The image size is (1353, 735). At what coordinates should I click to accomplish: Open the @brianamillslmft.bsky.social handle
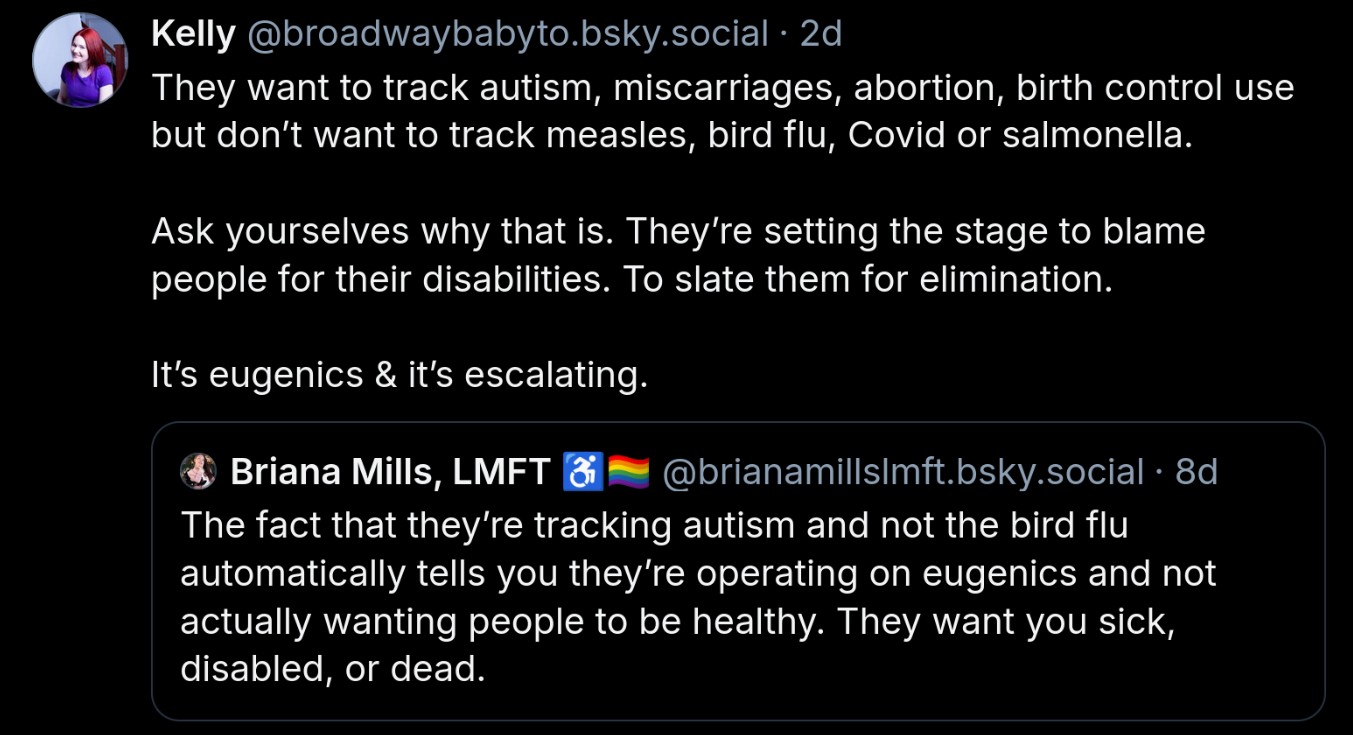click(x=903, y=471)
